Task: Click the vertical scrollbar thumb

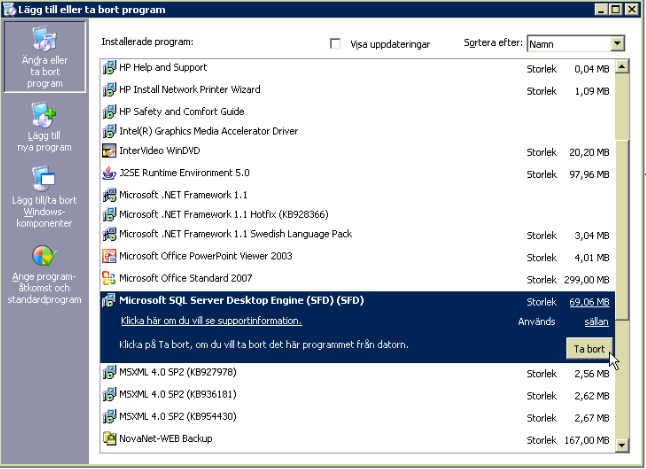Action: [x=622, y=229]
